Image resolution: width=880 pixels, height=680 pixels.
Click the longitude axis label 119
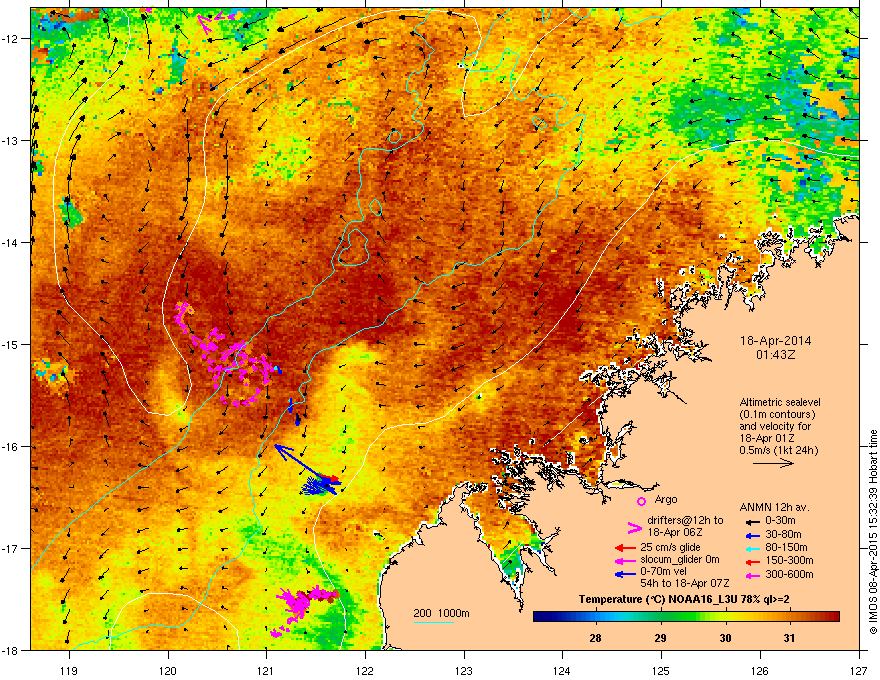click(x=69, y=670)
